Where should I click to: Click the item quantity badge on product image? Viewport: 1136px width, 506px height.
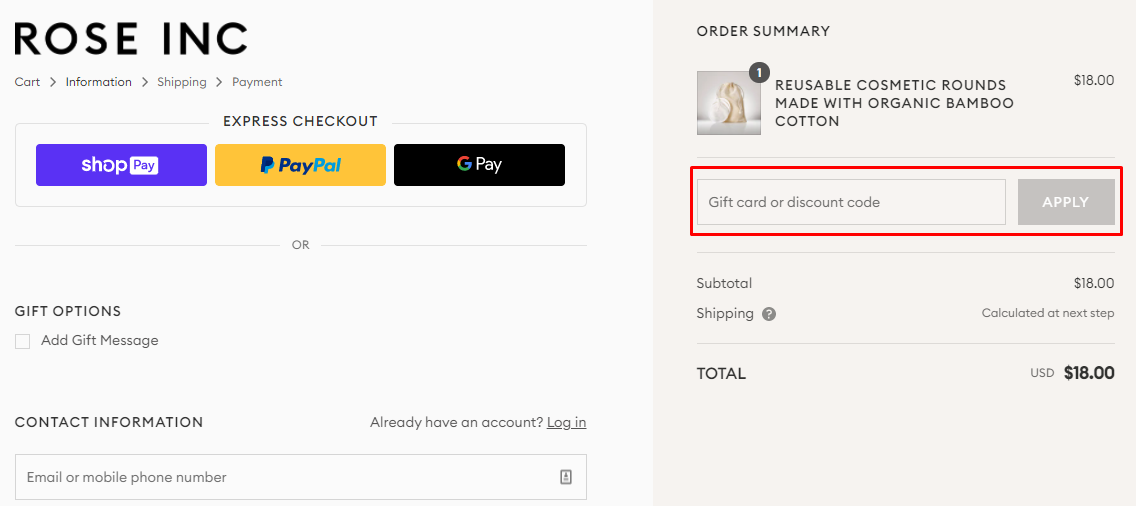point(759,72)
